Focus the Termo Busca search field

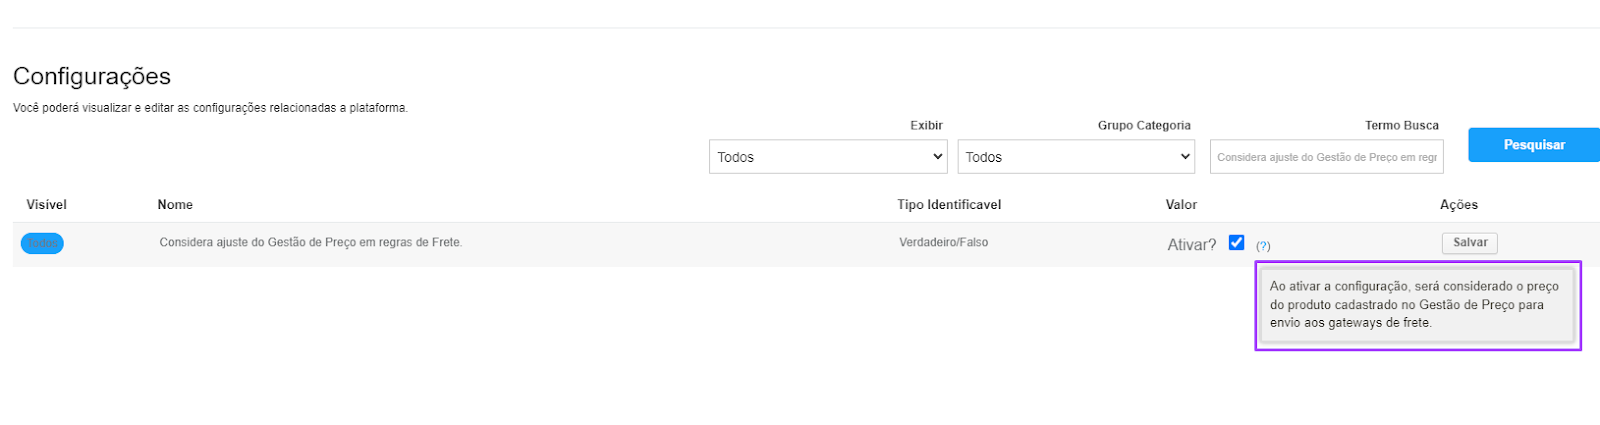(1327, 157)
